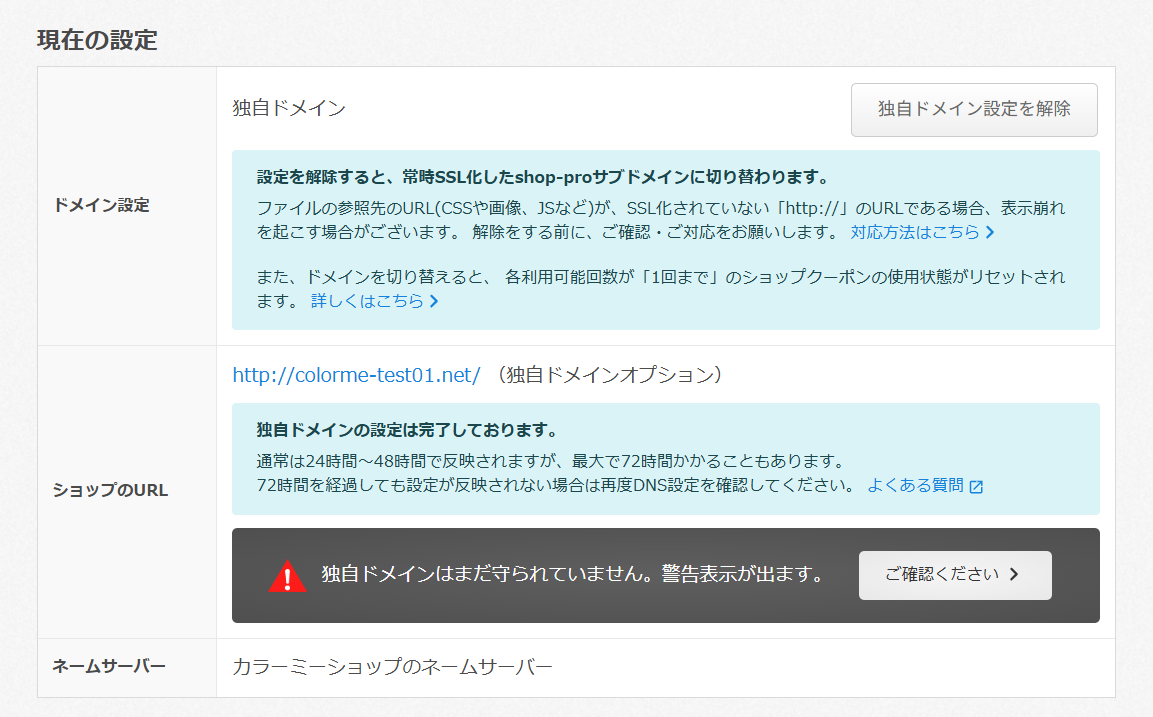This screenshot has height=717, width=1153.
Task: Click the （独自ドメインオプション） label text
Action: click(608, 375)
